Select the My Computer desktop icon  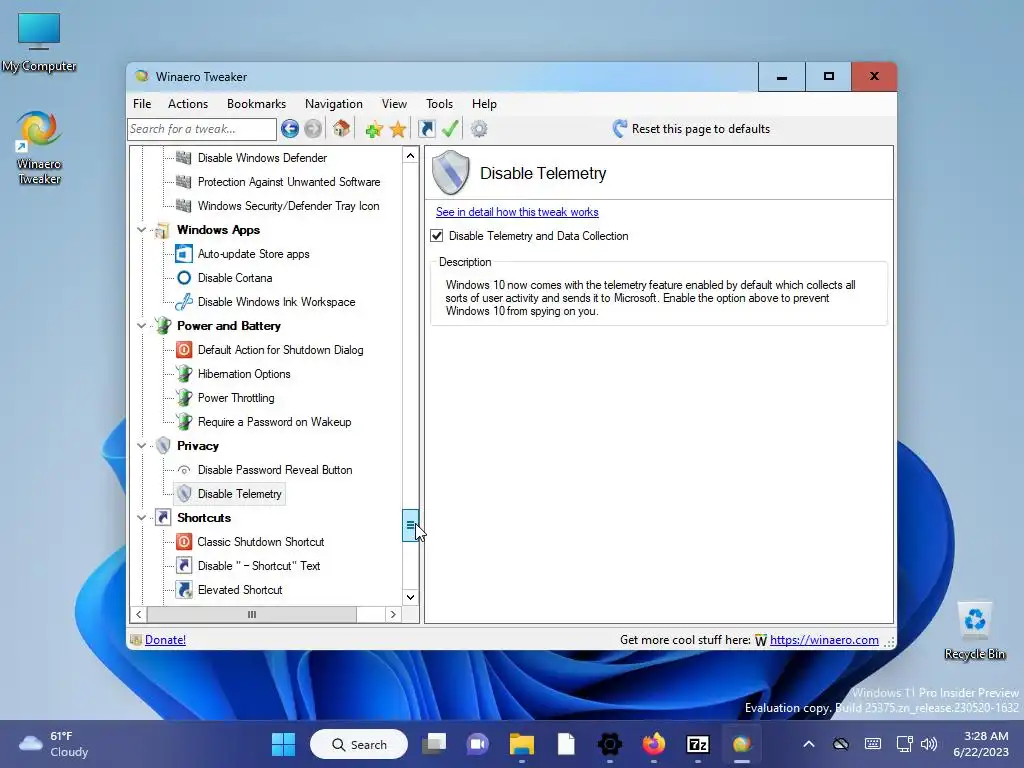click(39, 42)
